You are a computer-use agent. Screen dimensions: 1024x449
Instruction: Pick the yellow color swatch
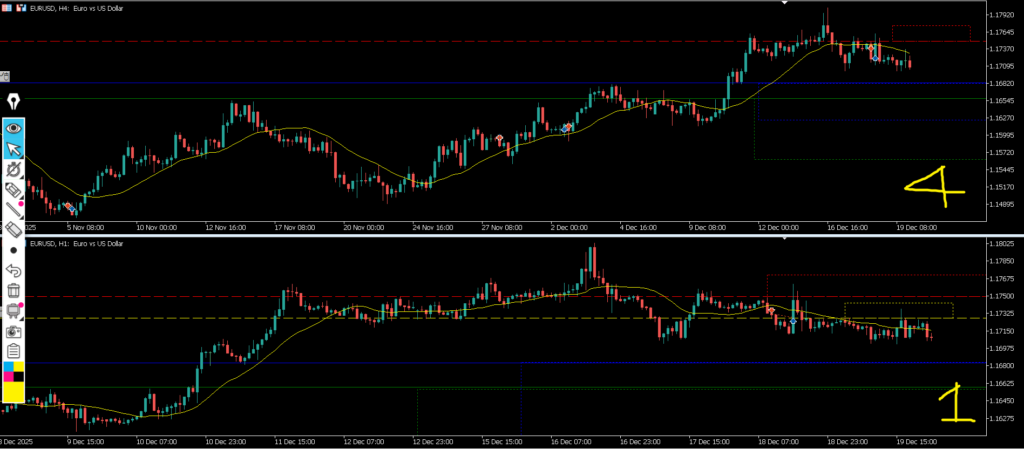click(x=14, y=392)
